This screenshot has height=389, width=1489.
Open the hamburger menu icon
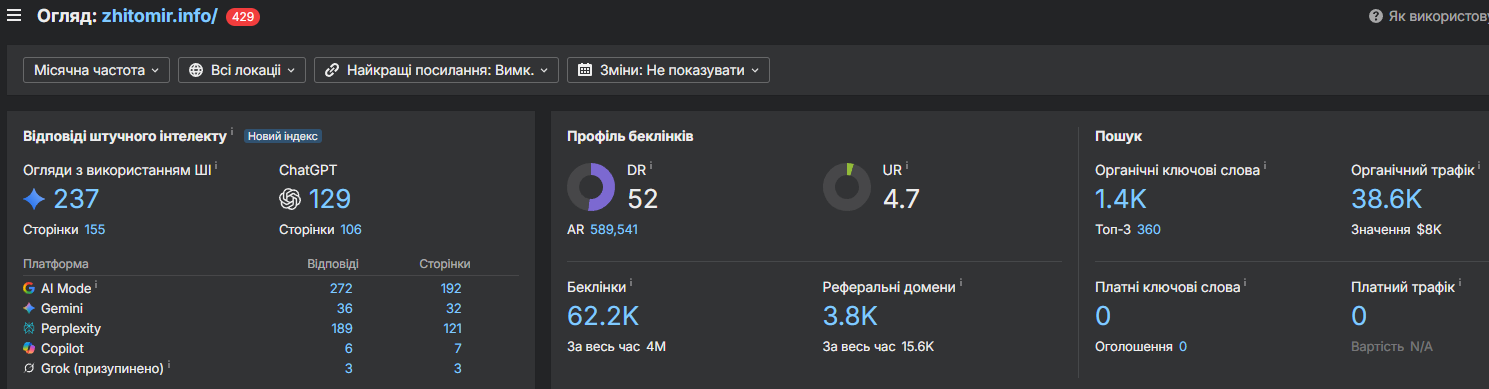(x=14, y=15)
